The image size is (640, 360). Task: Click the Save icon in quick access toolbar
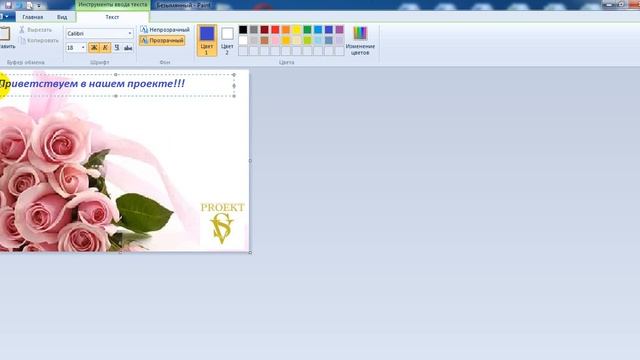tap(8, 5)
